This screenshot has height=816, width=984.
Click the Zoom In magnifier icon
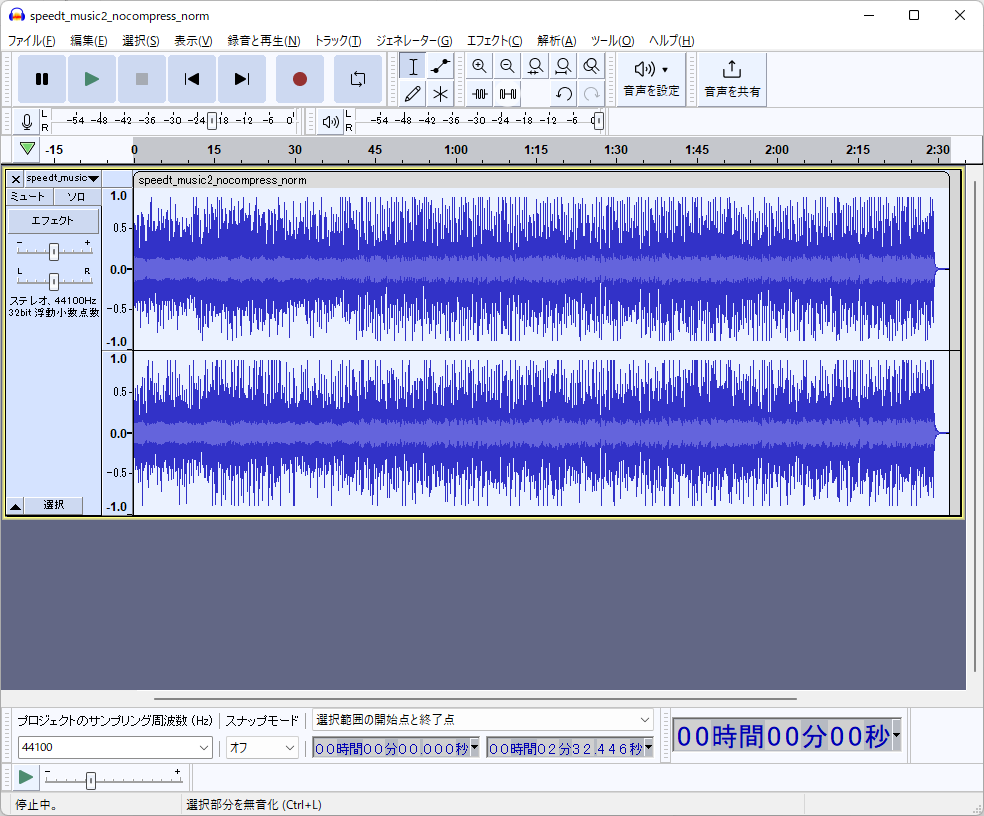point(479,67)
